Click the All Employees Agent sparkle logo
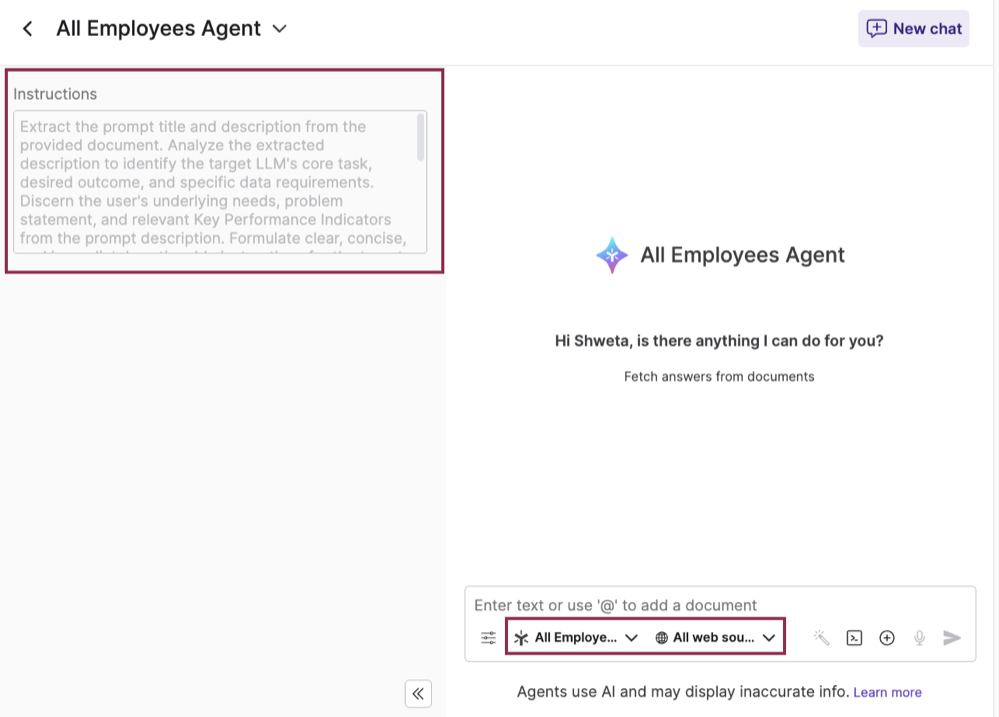 tap(610, 255)
